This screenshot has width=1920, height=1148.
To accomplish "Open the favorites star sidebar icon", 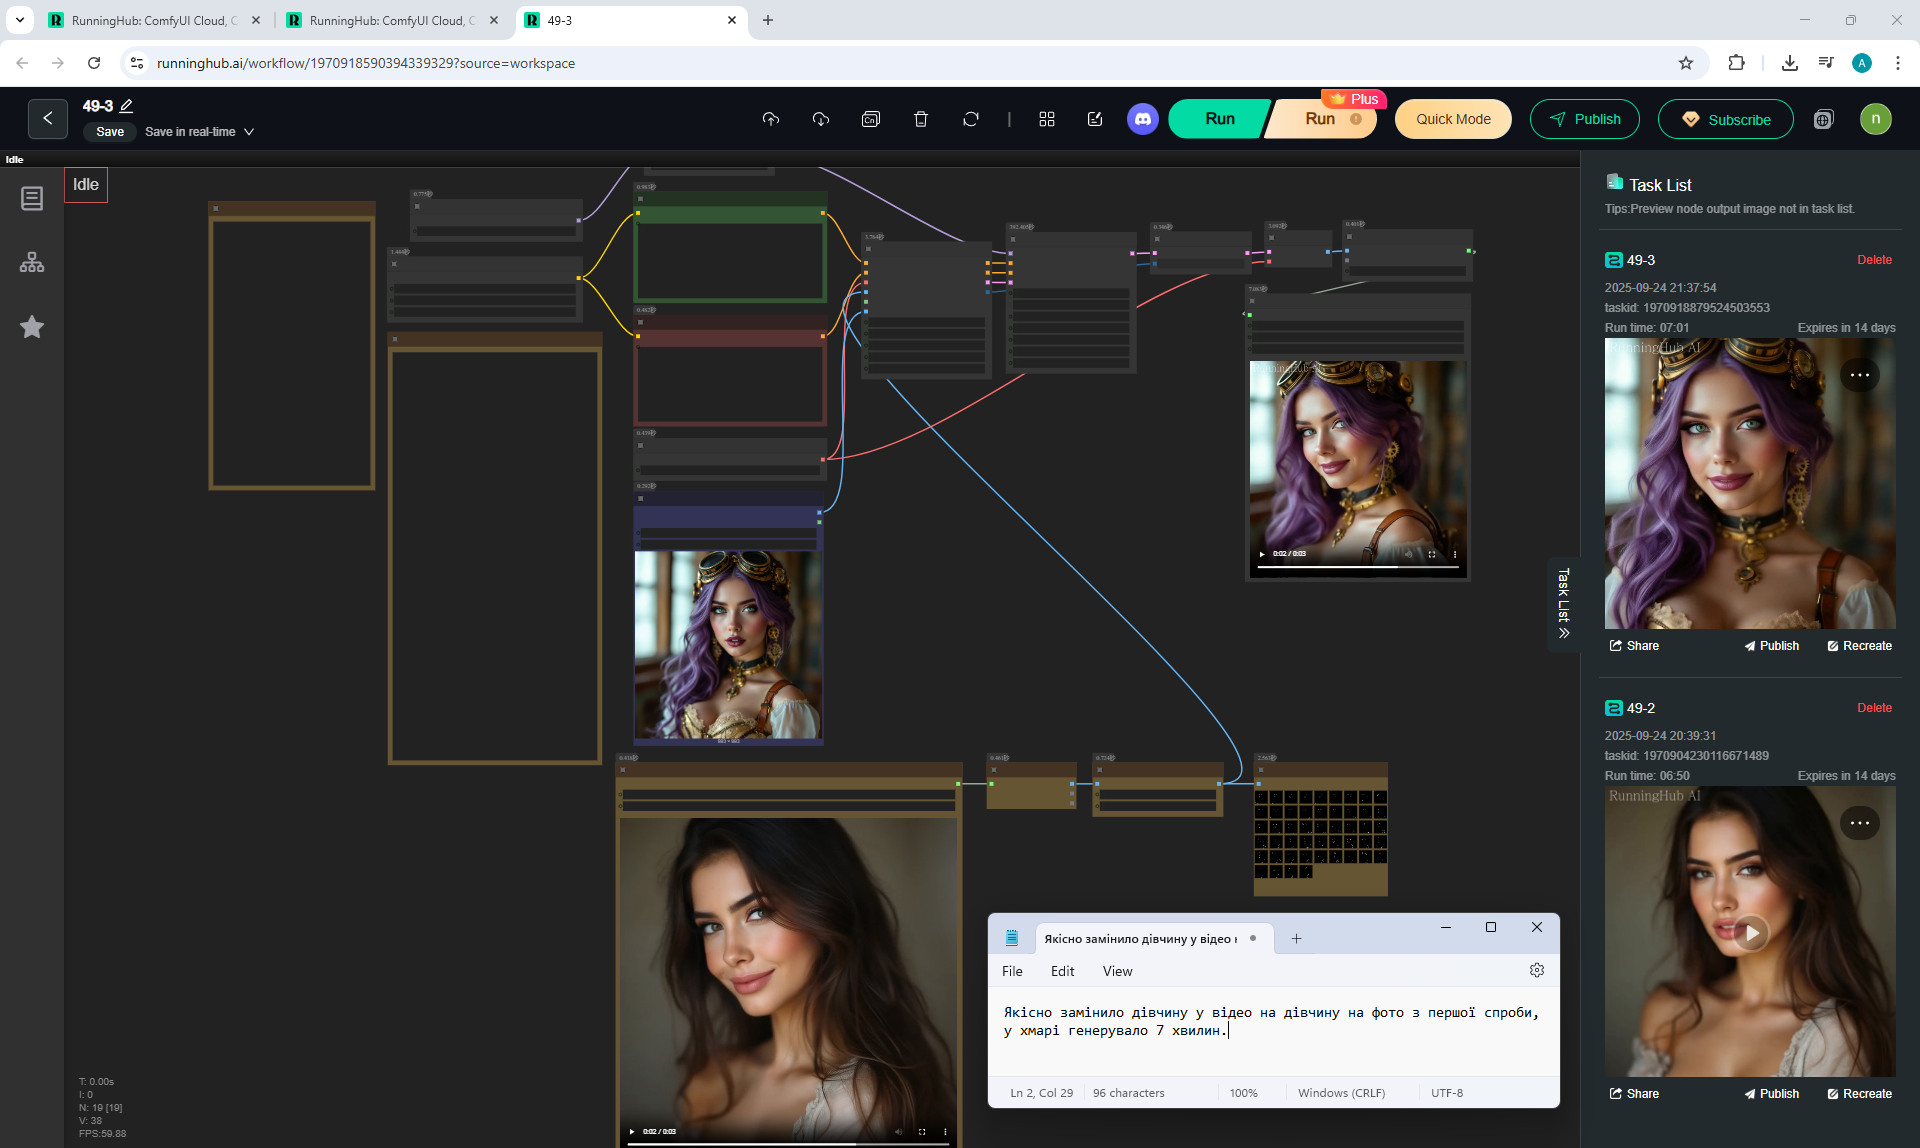I will tap(32, 327).
